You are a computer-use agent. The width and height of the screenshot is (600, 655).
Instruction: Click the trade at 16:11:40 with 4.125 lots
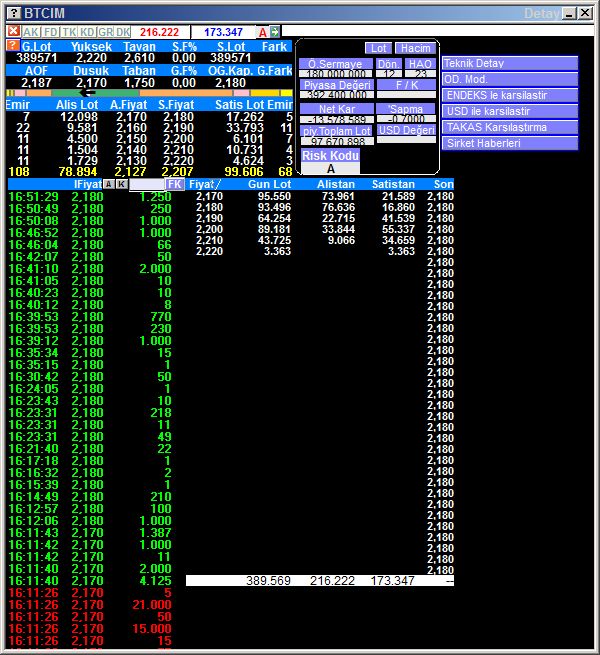pyautogui.click(x=90, y=581)
